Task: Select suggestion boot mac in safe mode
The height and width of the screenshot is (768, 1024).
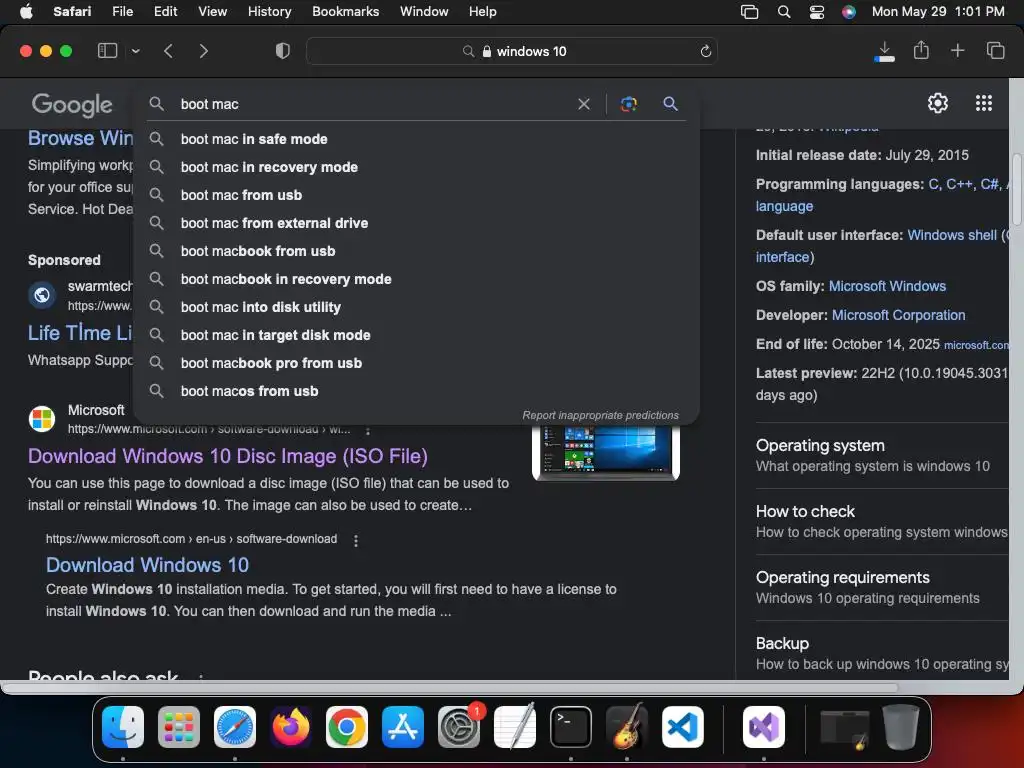Action: 417,139
